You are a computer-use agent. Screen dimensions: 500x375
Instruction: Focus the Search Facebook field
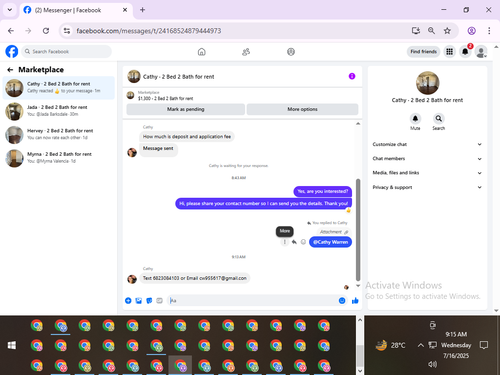(67, 52)
